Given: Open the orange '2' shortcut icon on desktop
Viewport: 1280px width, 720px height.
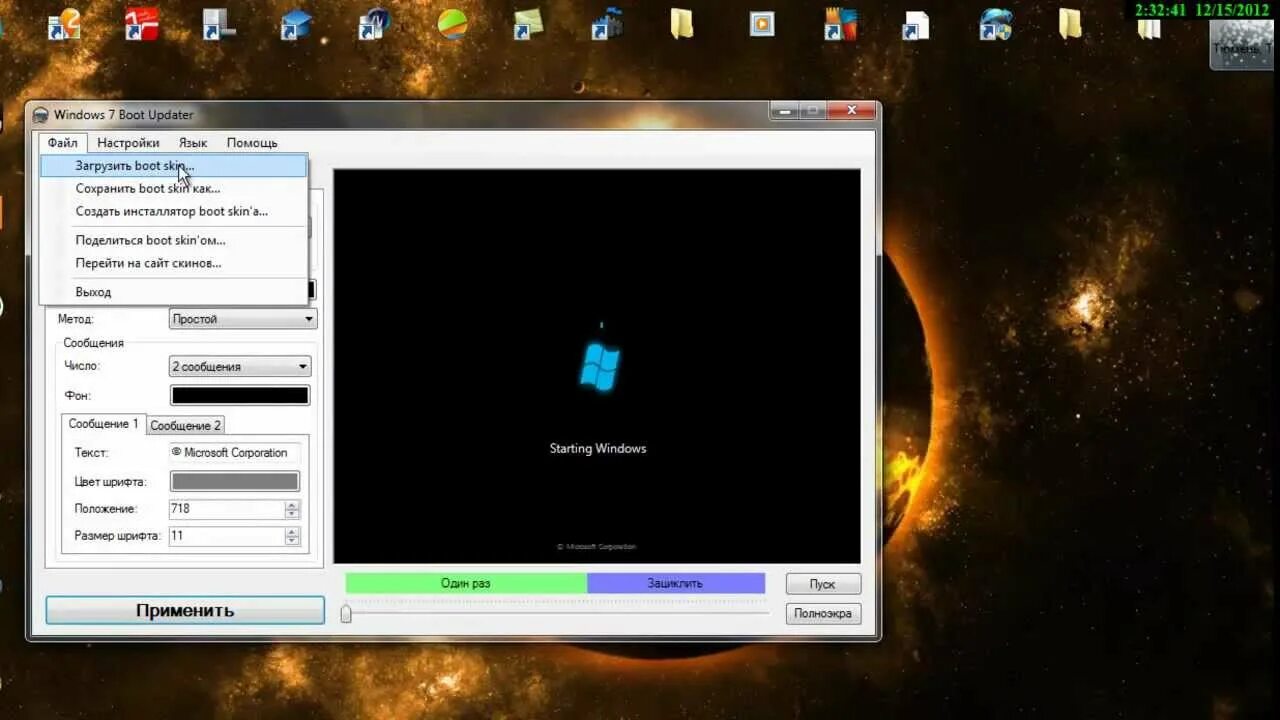Looking at the screenshot, I should [x=65, y=23].
